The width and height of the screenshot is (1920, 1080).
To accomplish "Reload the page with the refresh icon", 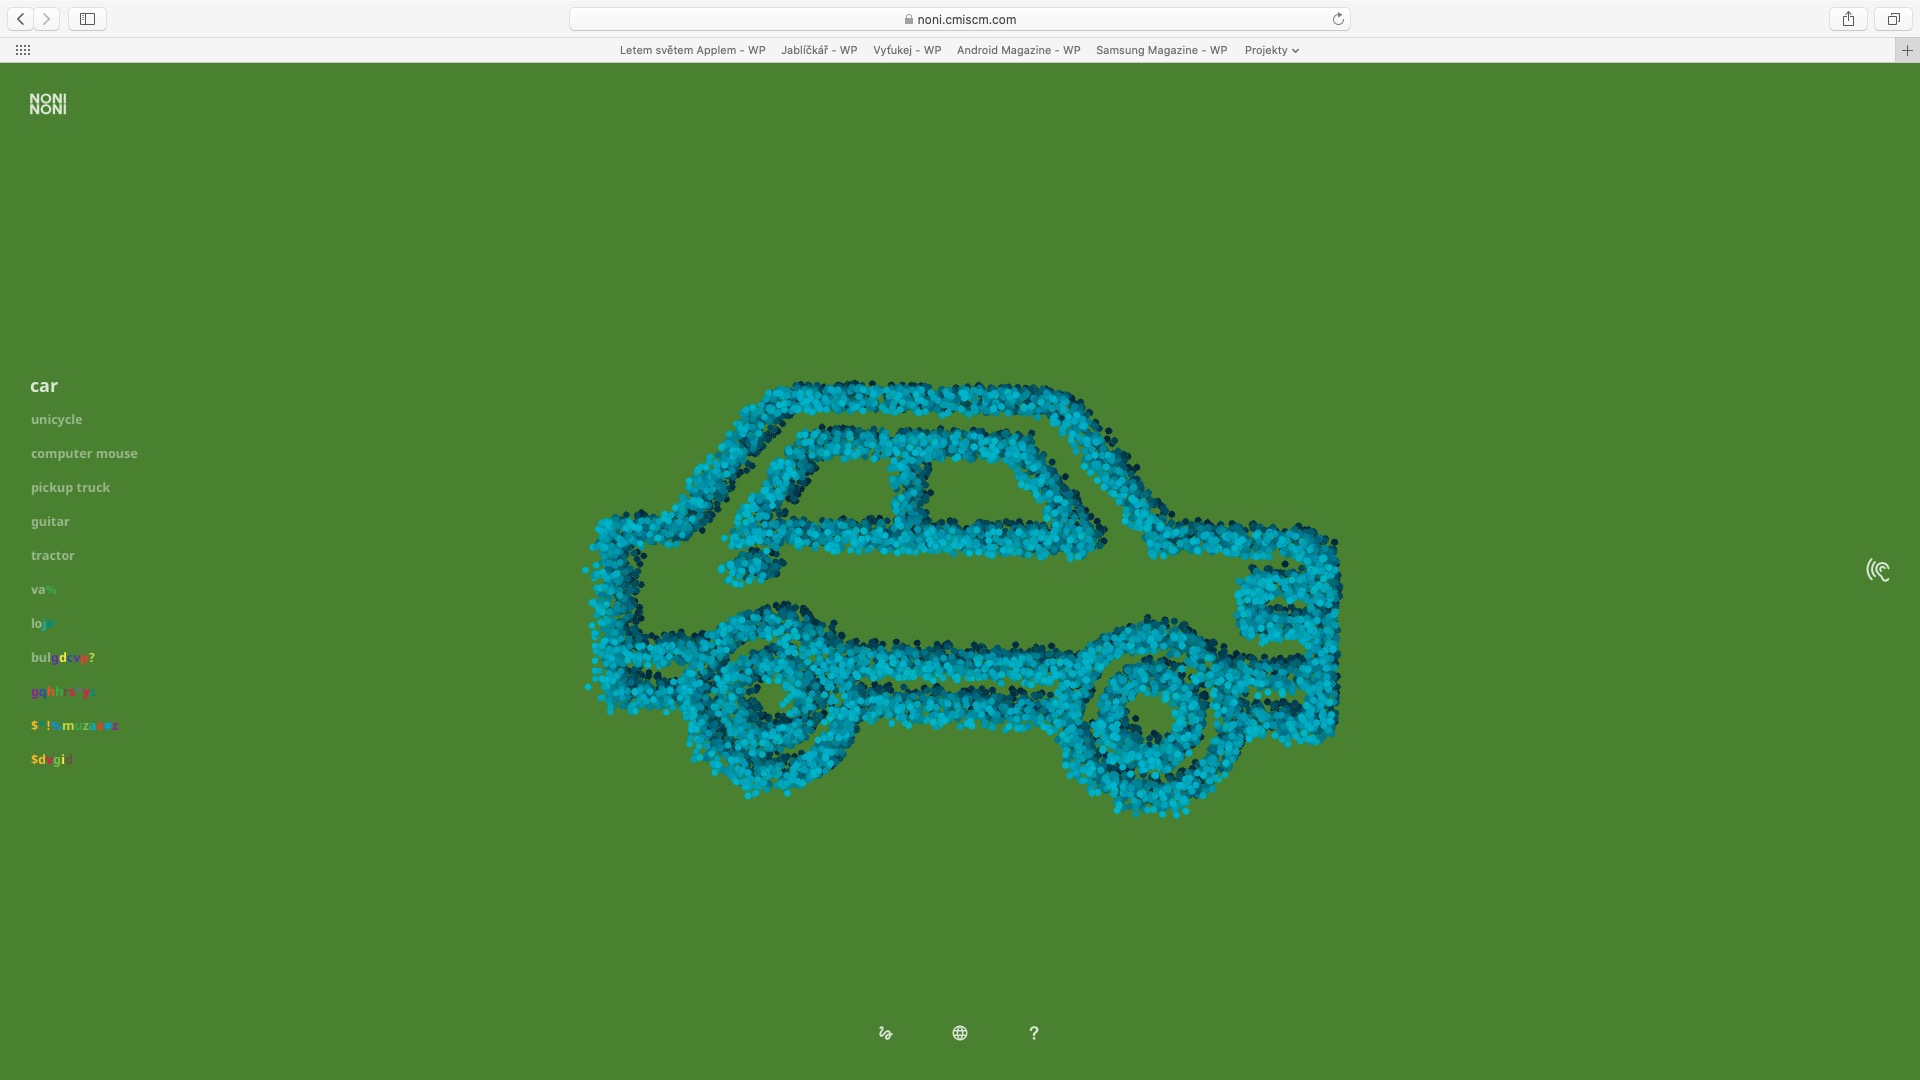I will click(1338, 19).
